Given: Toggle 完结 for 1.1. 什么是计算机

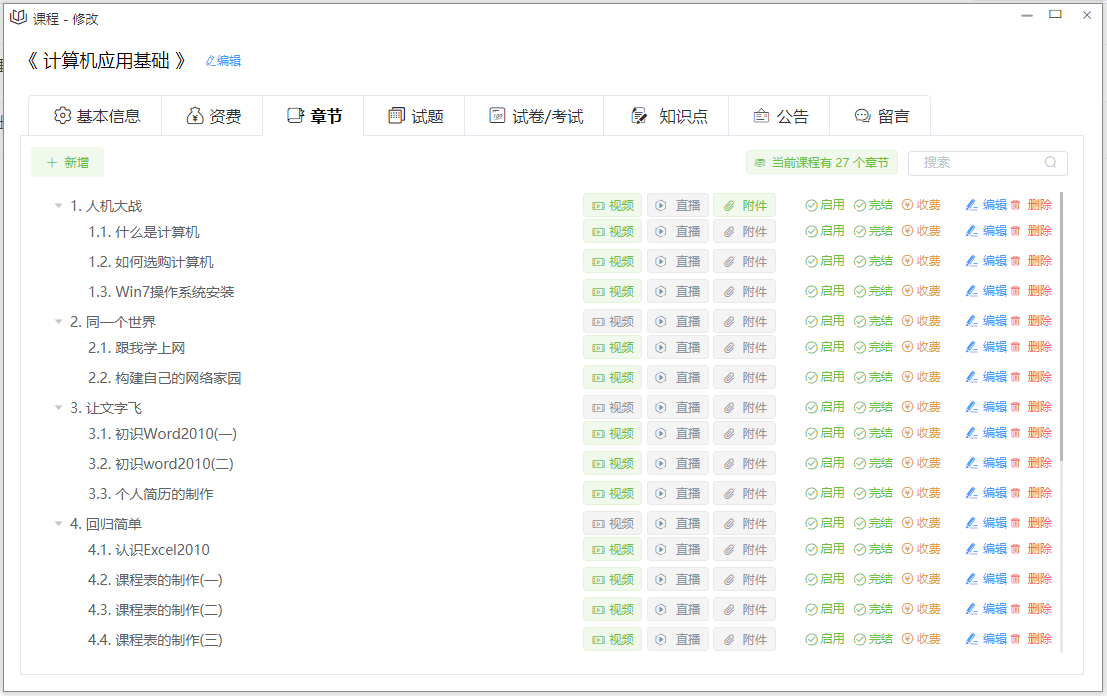Looking at the screenshot, I should click(x=873, y=231).
